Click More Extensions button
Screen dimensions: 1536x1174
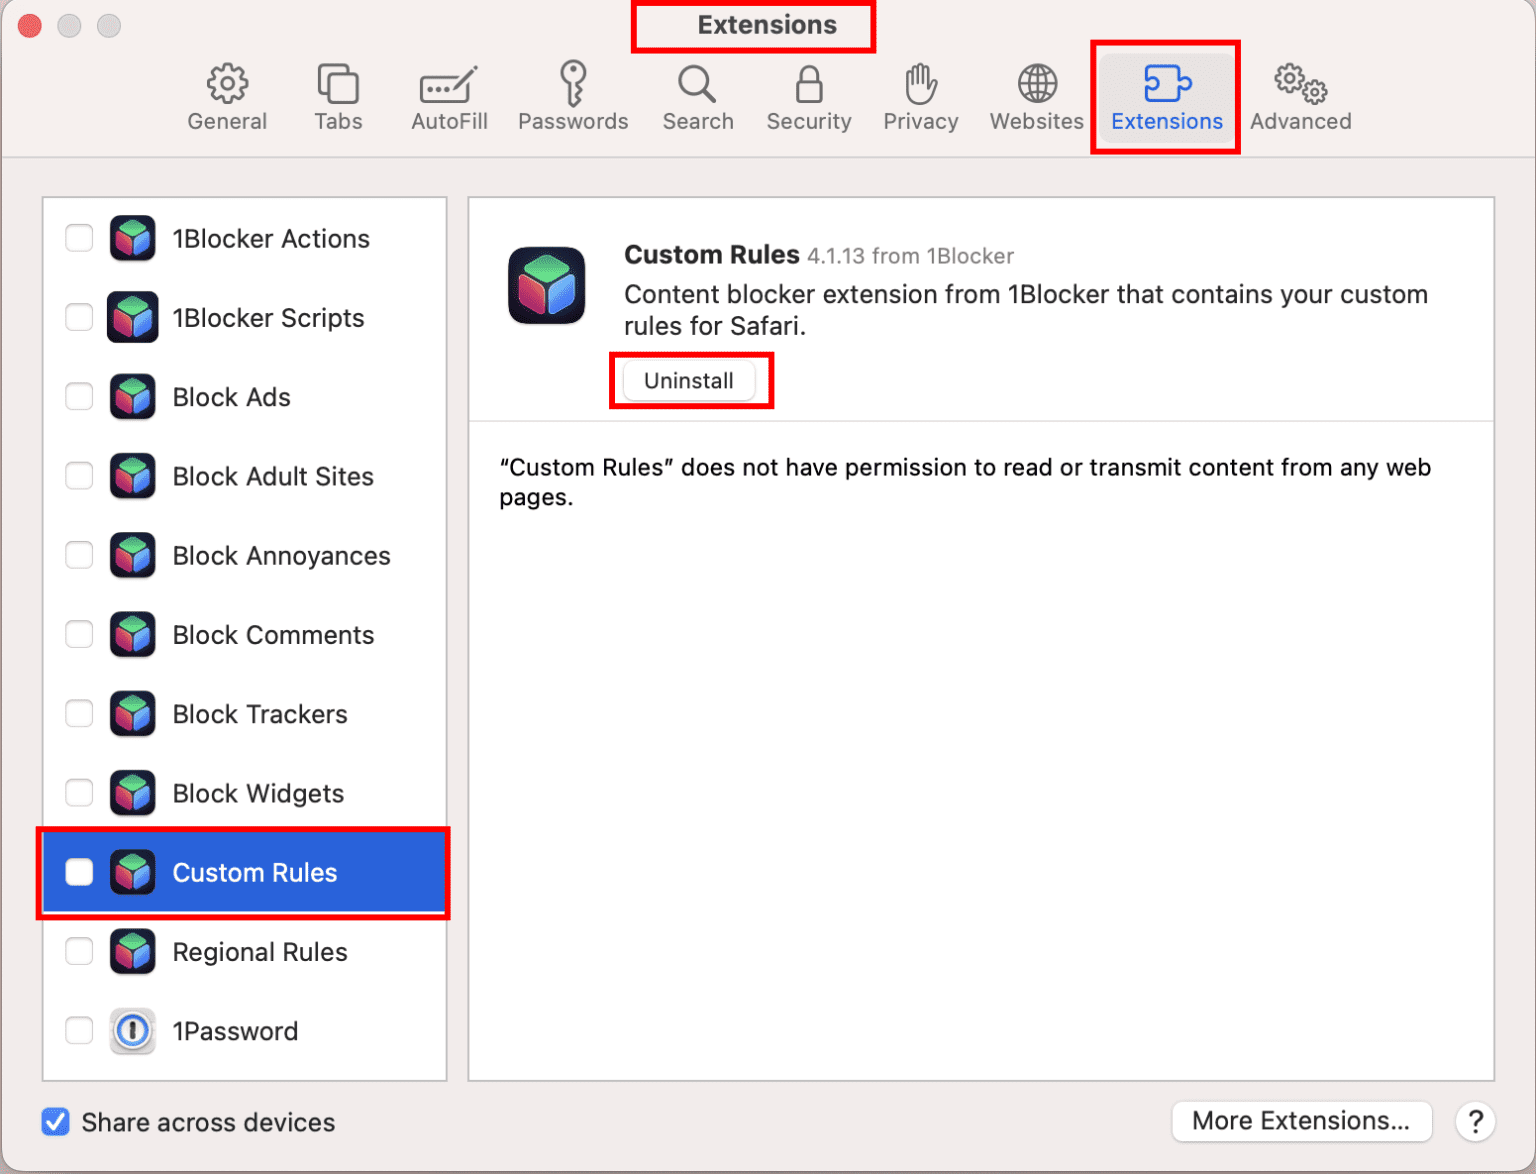[1300, 1121]
